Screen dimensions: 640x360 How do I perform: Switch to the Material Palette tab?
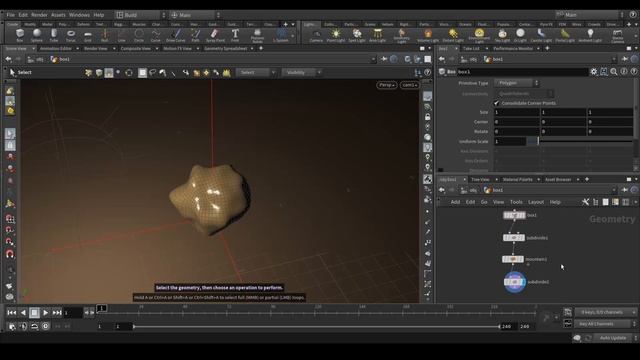point(518,179)
